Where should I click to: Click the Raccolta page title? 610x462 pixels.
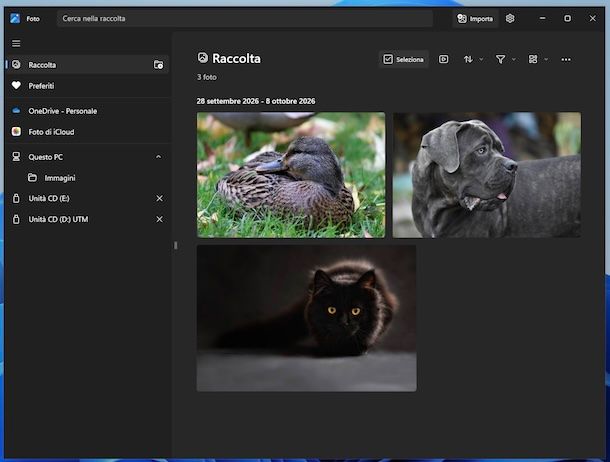point(237,58)
